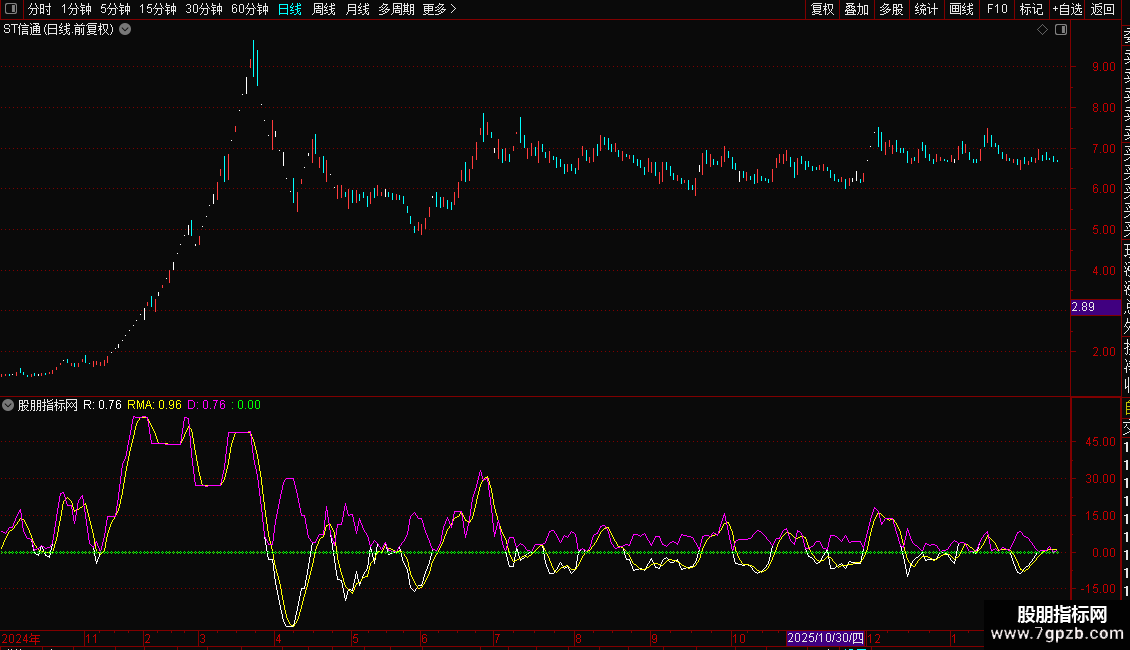
Task: Click the diamond icon in chart corner
Action: point(1042,30)
